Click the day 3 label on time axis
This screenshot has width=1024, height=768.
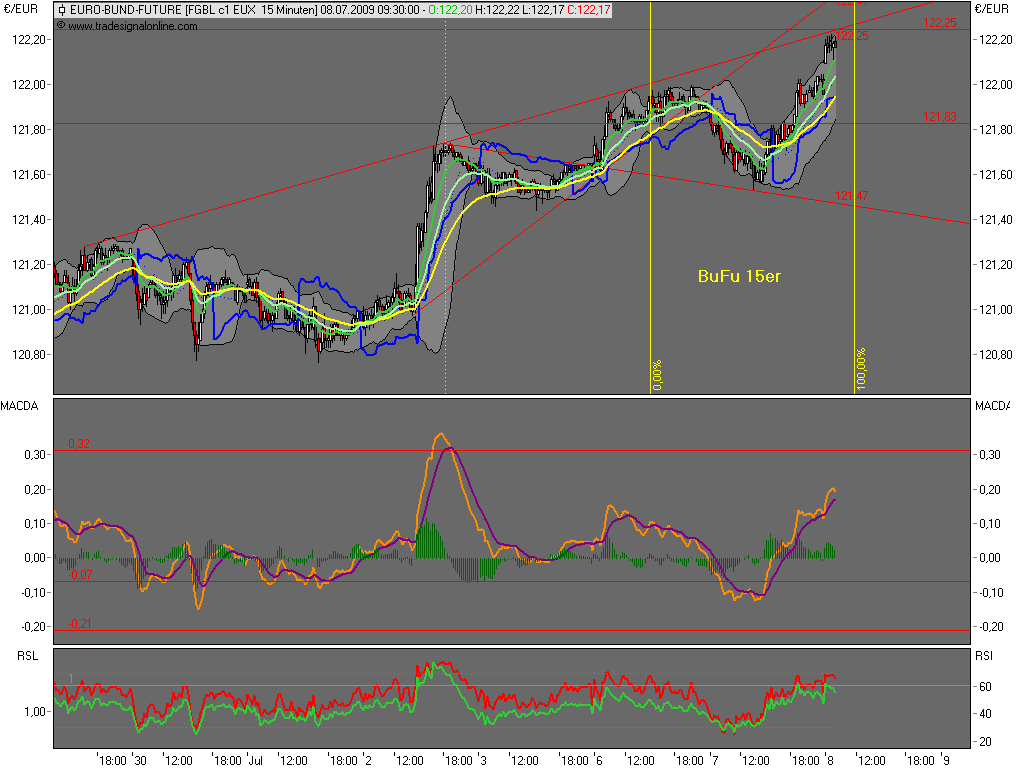[483, 761]
